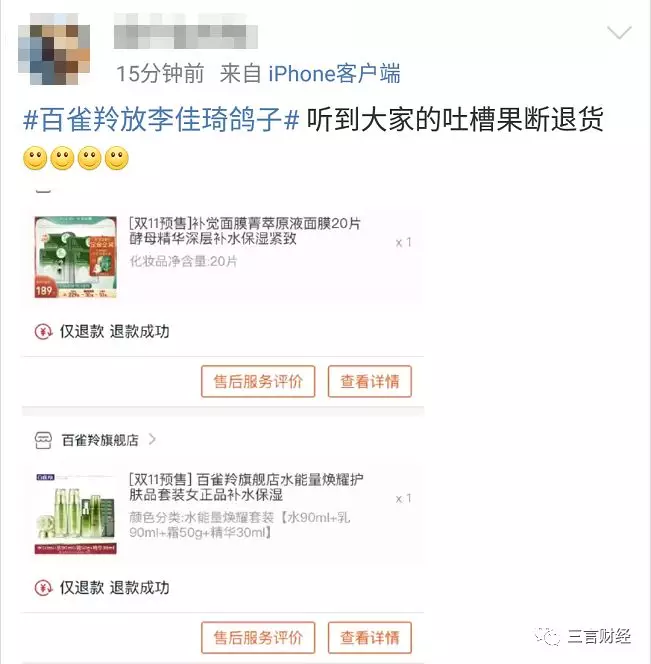Click first 查看详情 button

(370, 382)
